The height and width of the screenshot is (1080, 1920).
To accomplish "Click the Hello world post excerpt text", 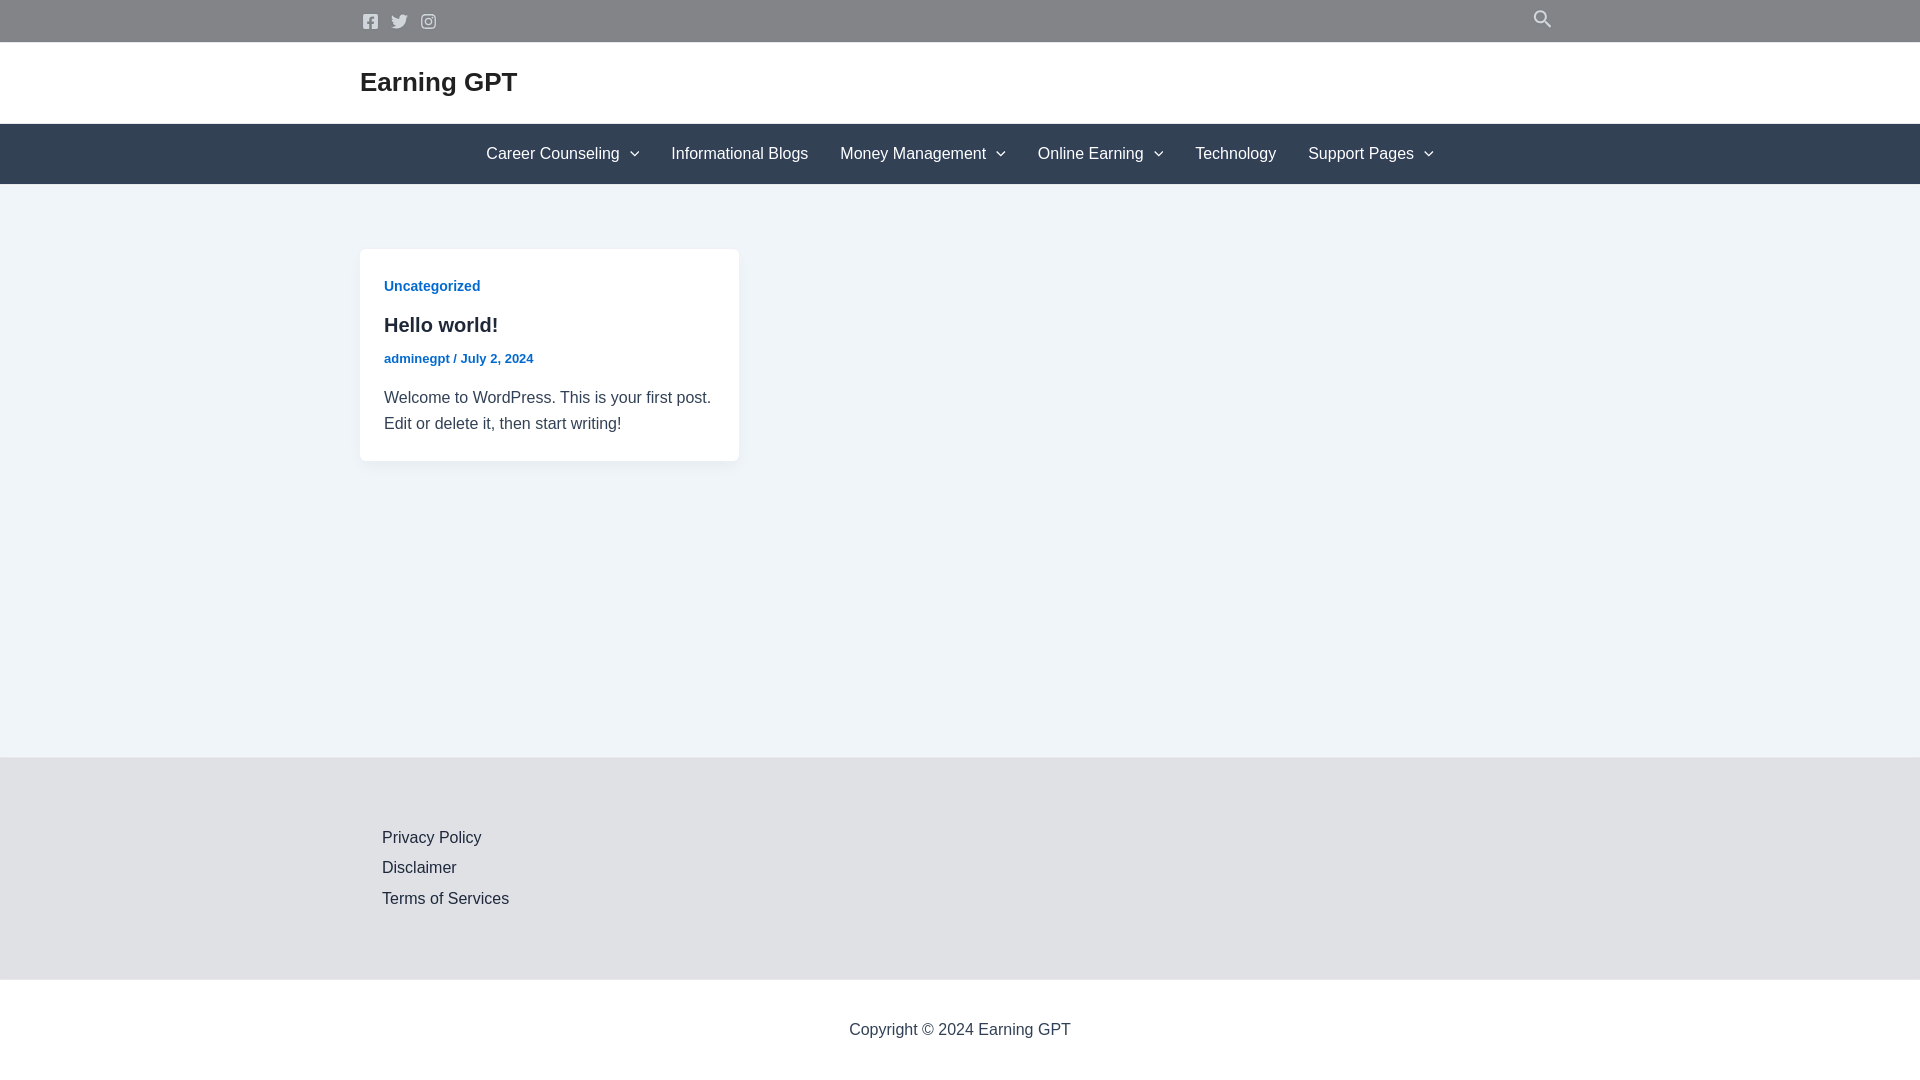I will pyautogui.click(x=547, y=411).
